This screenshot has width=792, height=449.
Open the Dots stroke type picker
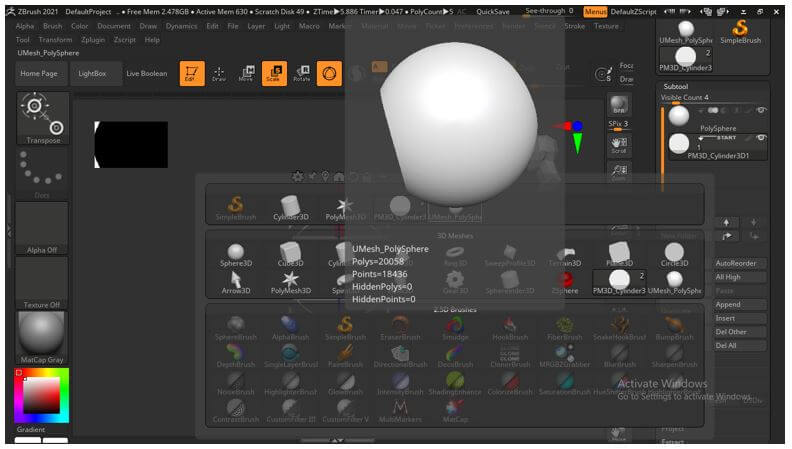point(42,173)
